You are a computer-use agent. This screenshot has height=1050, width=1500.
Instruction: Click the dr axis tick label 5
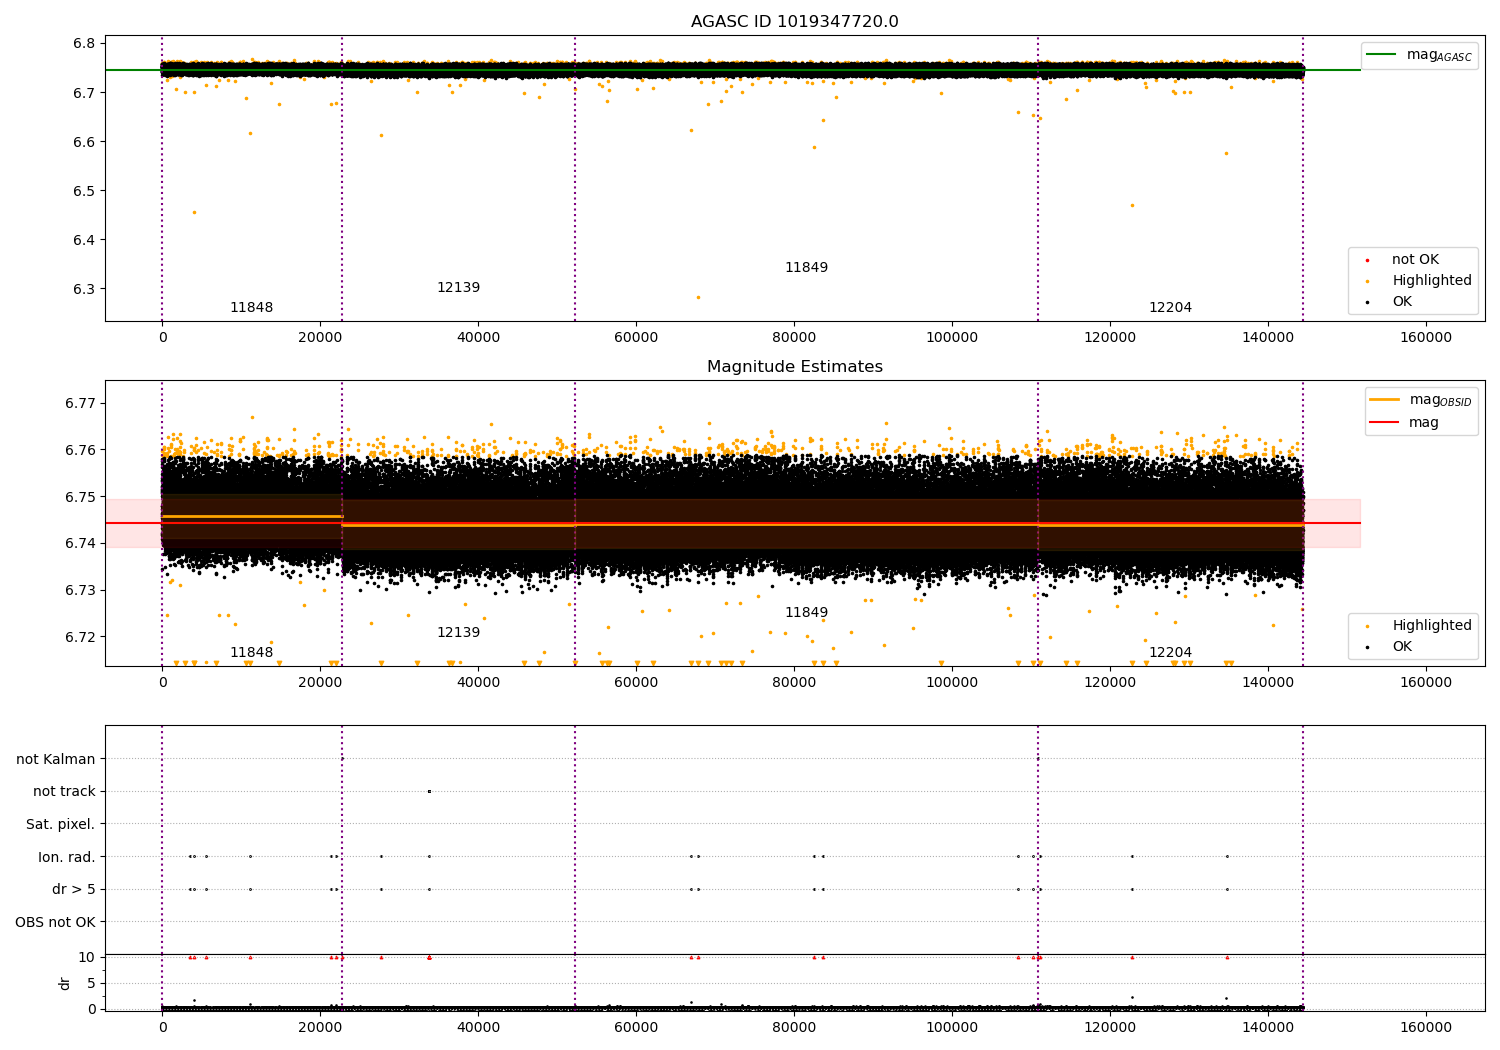point(91,983)
